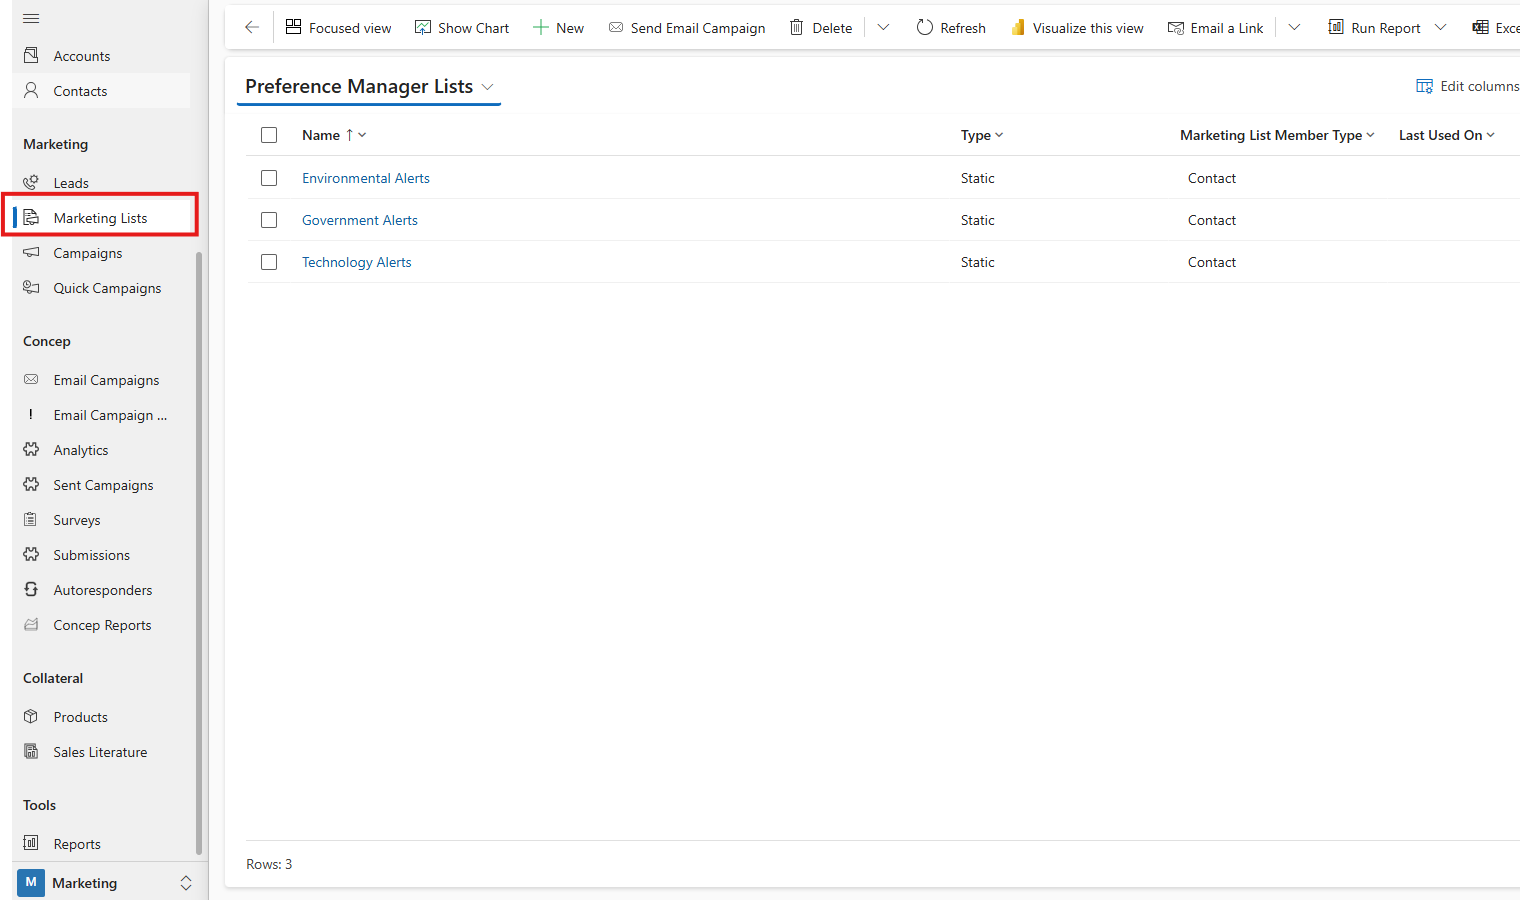Viewport: 1520px width, 900px height.
Task: Click Visualize this view
Action: point(1077,27)
